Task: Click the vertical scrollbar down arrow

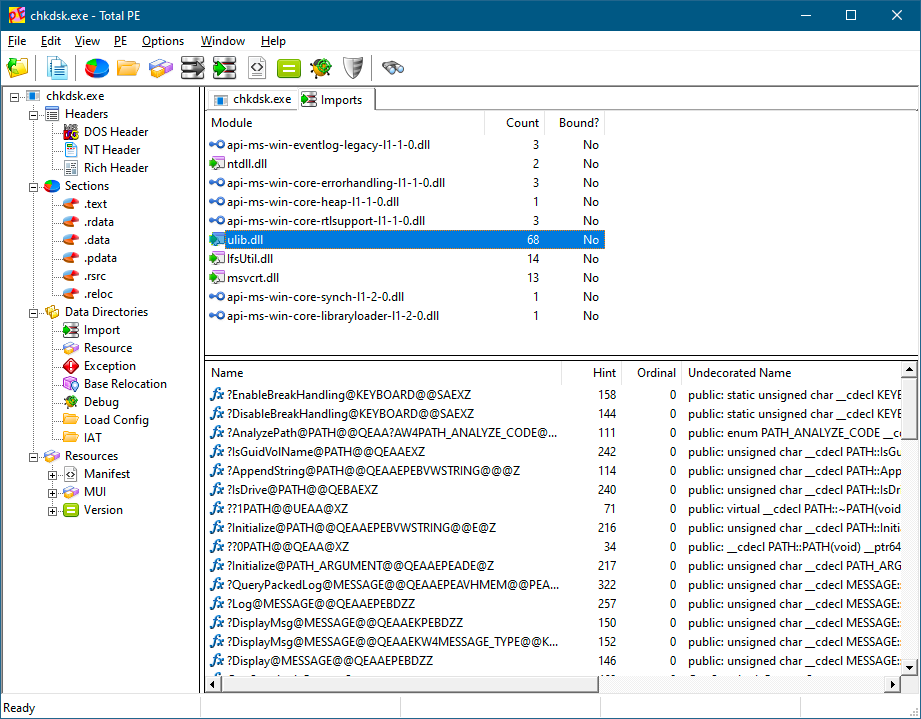Action: click(x=910, y=666)
